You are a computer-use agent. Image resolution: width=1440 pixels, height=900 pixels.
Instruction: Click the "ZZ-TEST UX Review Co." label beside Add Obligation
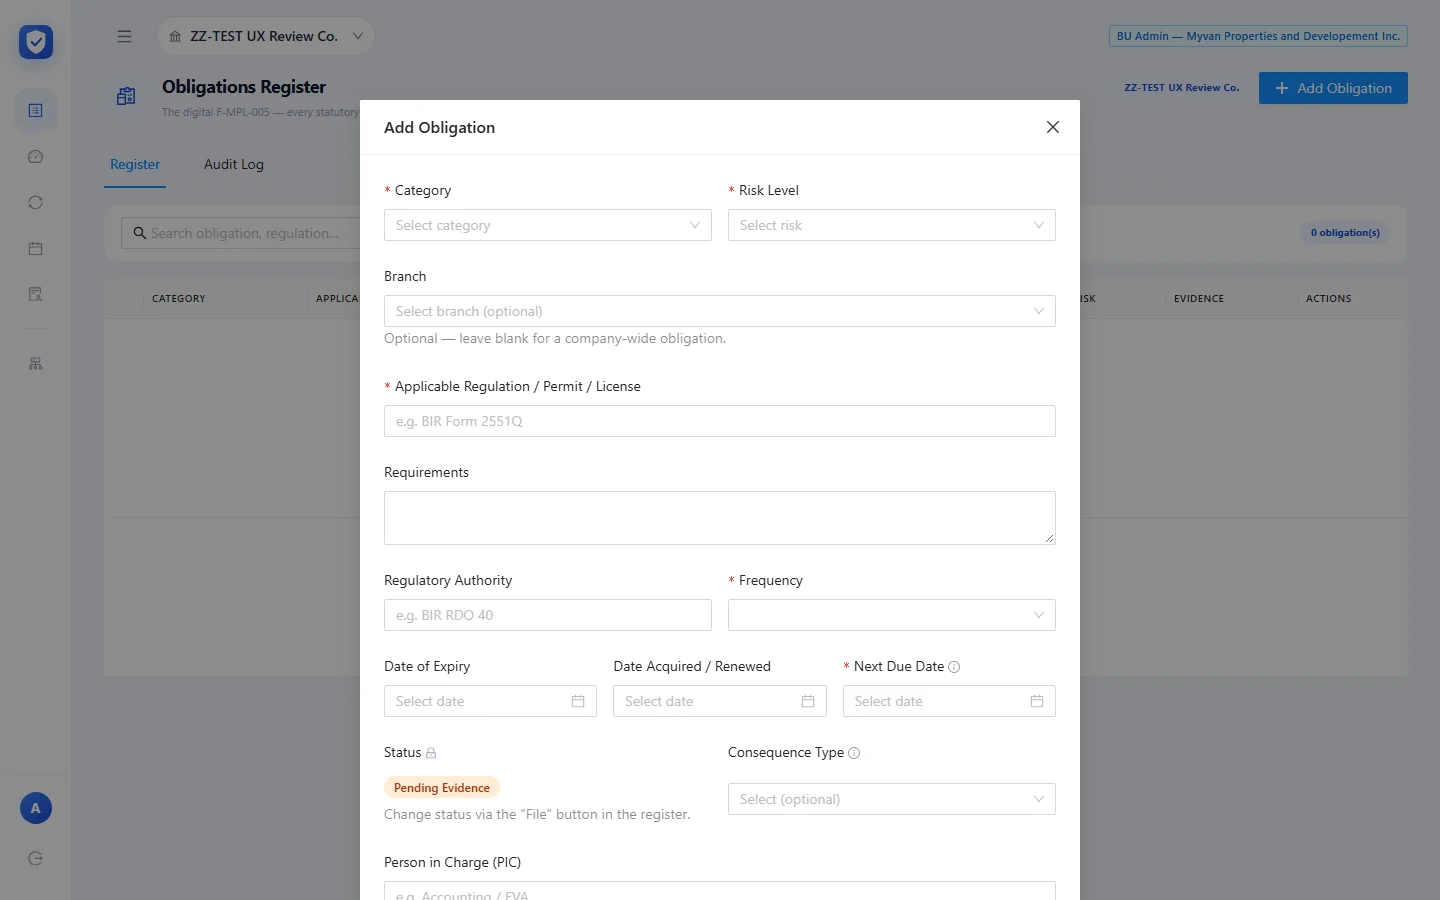(x=1182, y=88)
